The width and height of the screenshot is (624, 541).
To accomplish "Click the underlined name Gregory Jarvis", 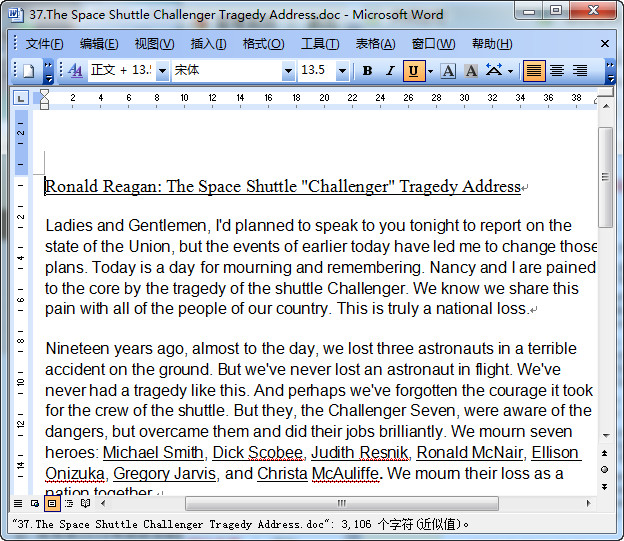I will click(164, 474).
